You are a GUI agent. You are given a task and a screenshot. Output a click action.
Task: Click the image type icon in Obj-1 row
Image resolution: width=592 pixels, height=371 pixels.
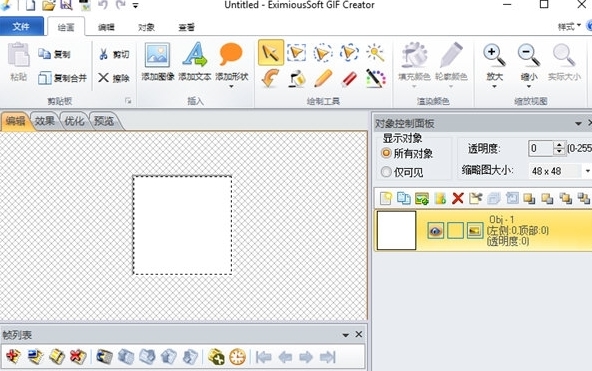pos(475,230)
